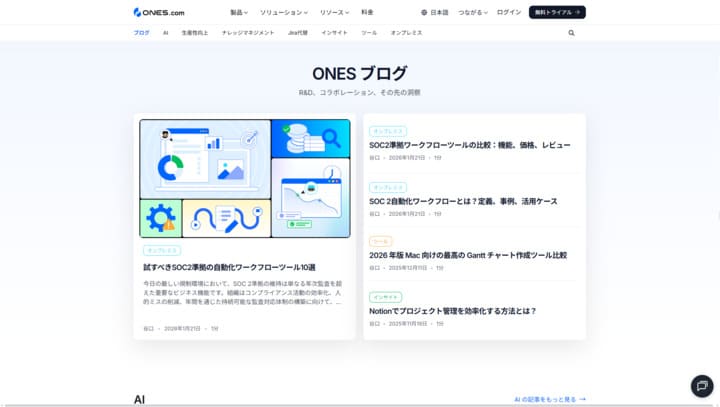Viewport: 720px width, 407px height.
Task: Start the 無料トライアル free trial
Action: click(557, 12)
